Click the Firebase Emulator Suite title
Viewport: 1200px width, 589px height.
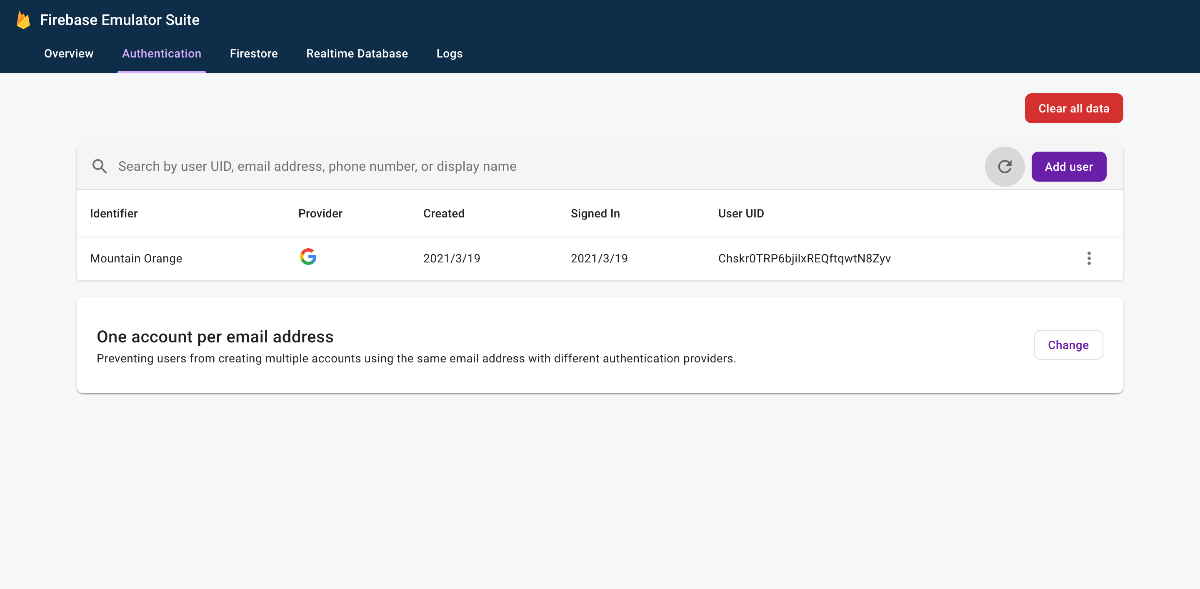click(x=120, y=20)
